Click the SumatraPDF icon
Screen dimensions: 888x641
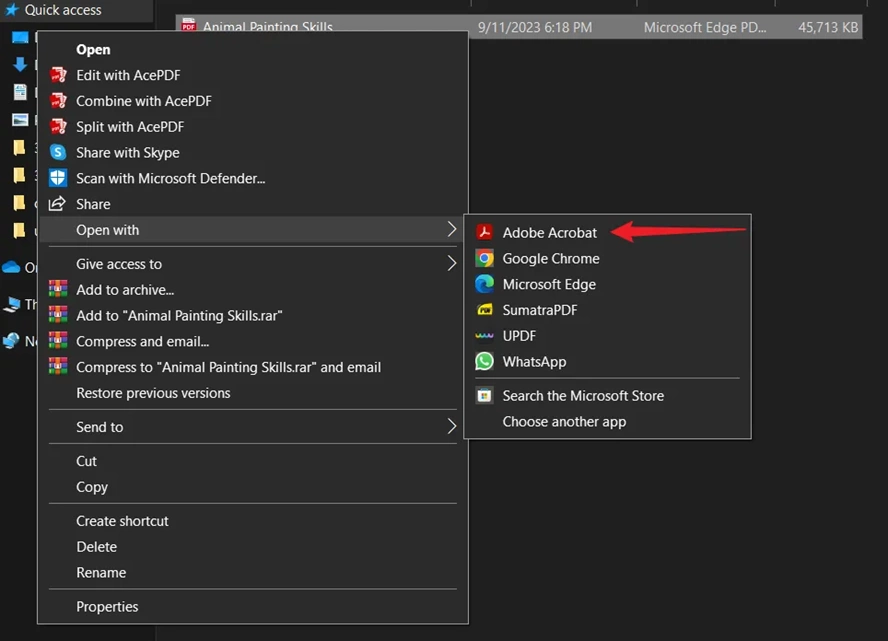[484, 310]
